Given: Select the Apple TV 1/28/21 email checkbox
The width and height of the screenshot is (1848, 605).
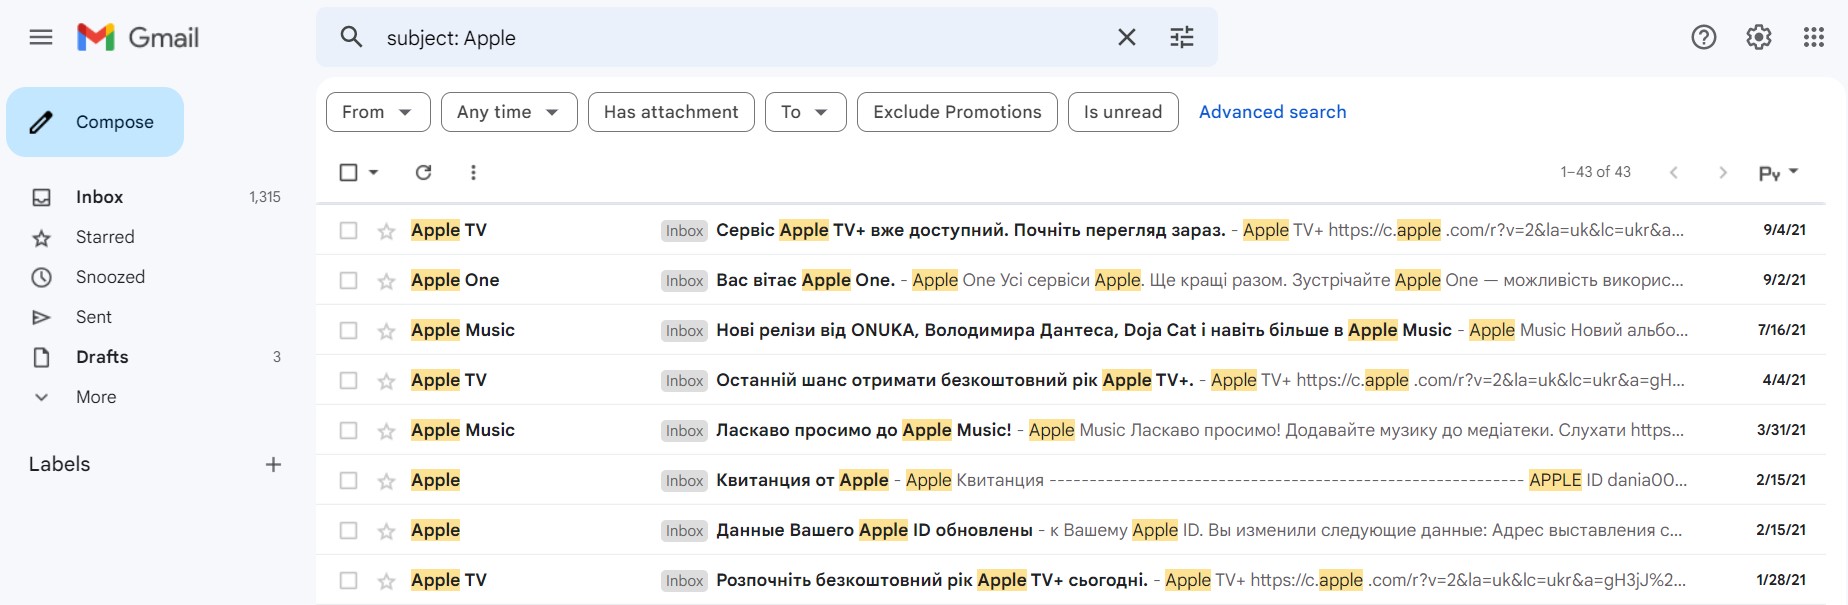Looking at the screenshot, I should (348, 581).
